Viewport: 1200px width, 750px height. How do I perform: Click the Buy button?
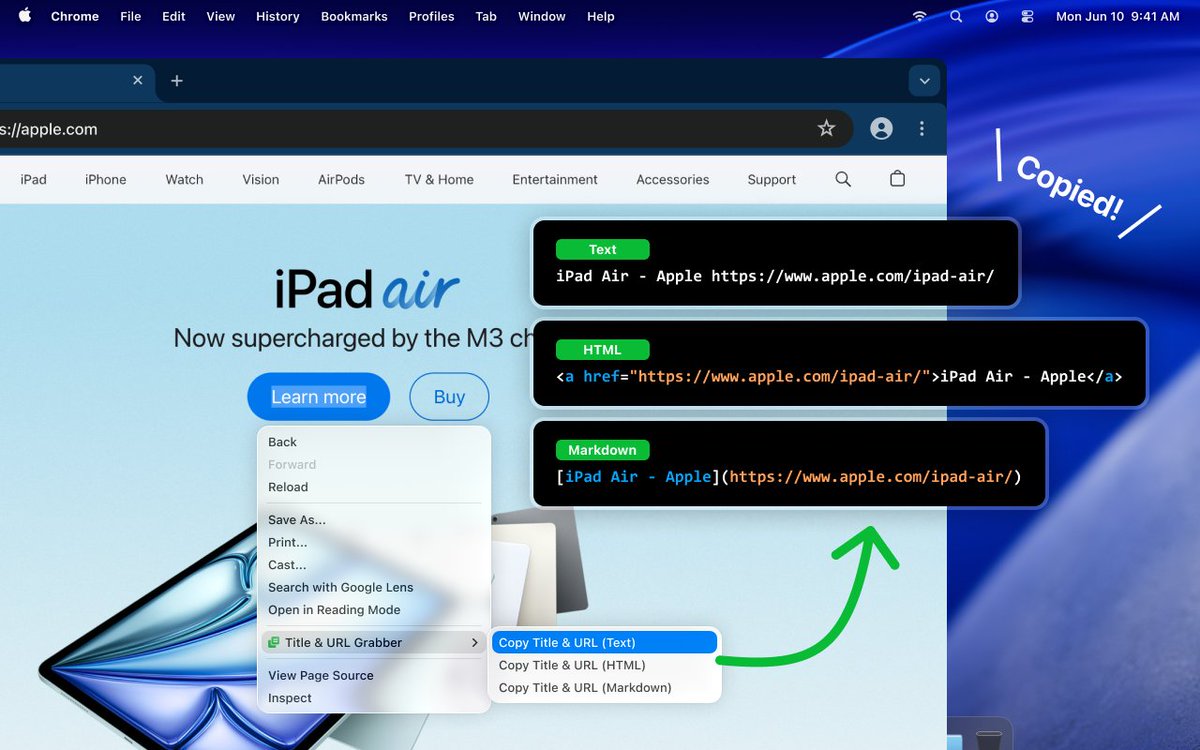[x=449, y=397]
